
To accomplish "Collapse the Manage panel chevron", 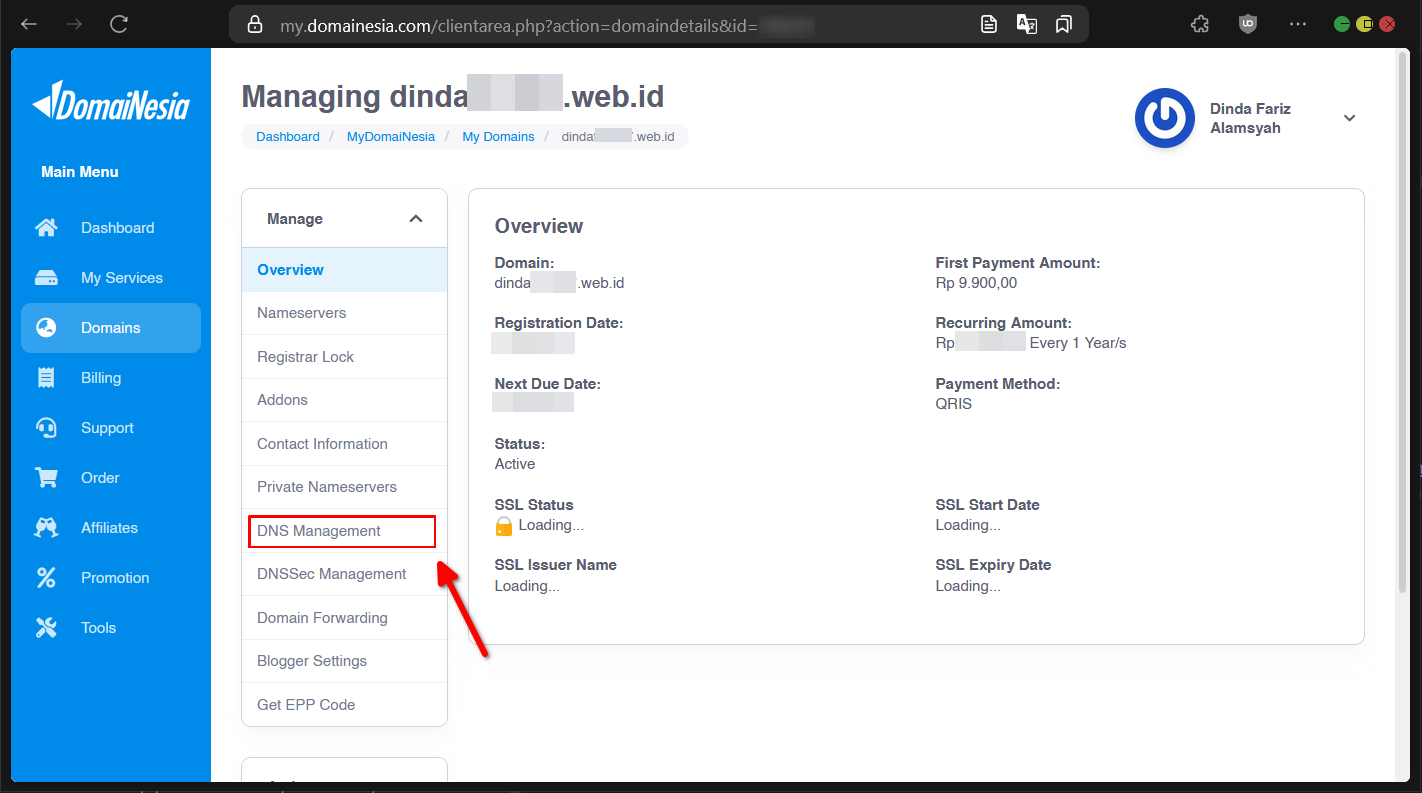I will 416,219.
